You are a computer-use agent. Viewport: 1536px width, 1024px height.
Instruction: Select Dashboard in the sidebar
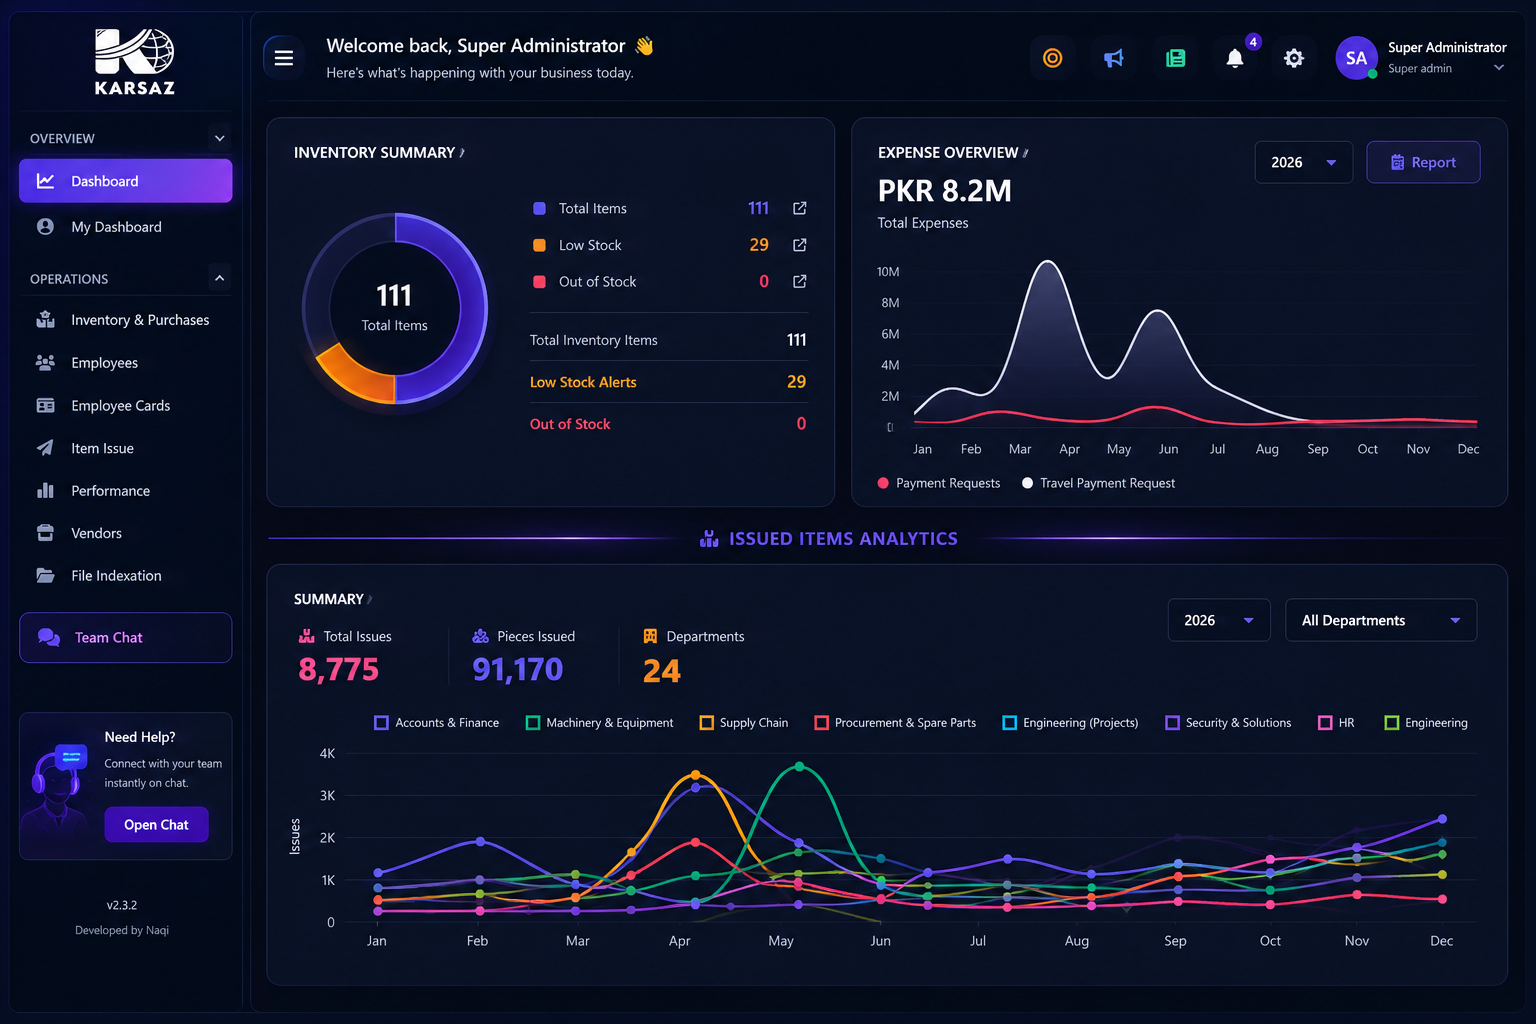[125, 181]
